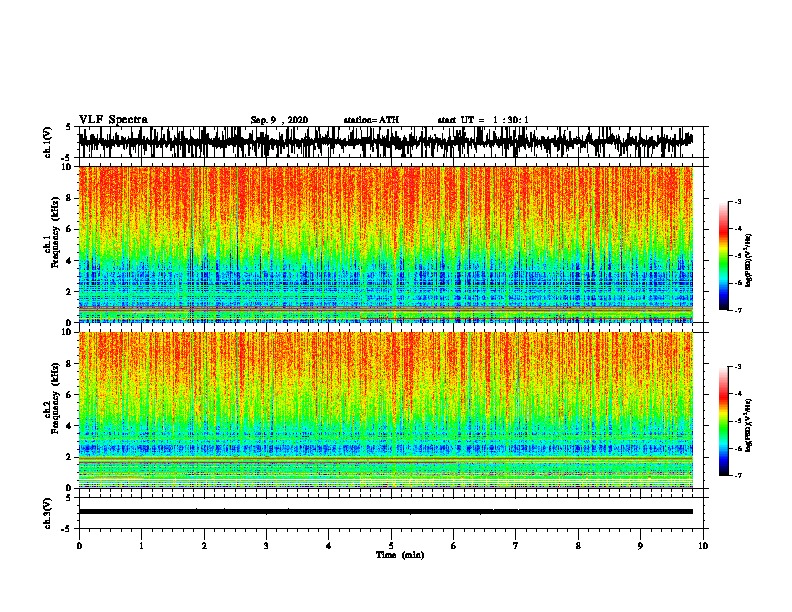The height and width of the screenshot is (612, 792).
Task: Click the "2" kHz tick on ch.2 frequency axis
Action: (x=70, y=457)
